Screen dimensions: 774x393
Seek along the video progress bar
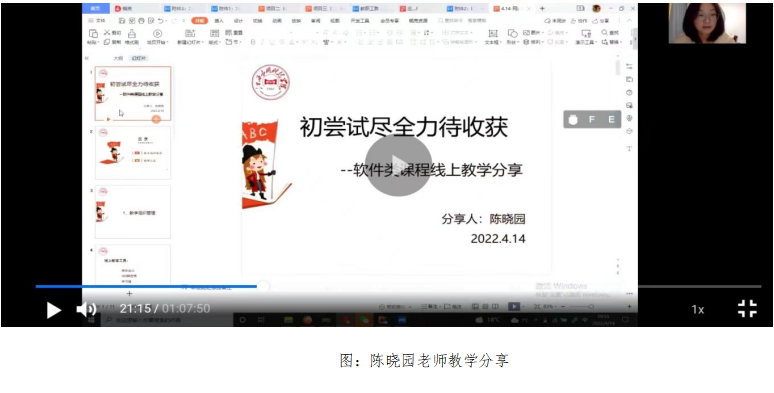[398, 286]
